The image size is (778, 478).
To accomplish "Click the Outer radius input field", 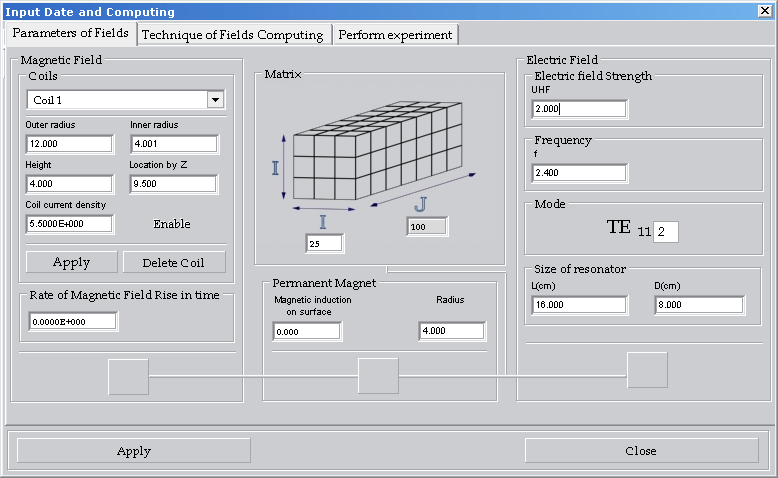I will [69, 144].
